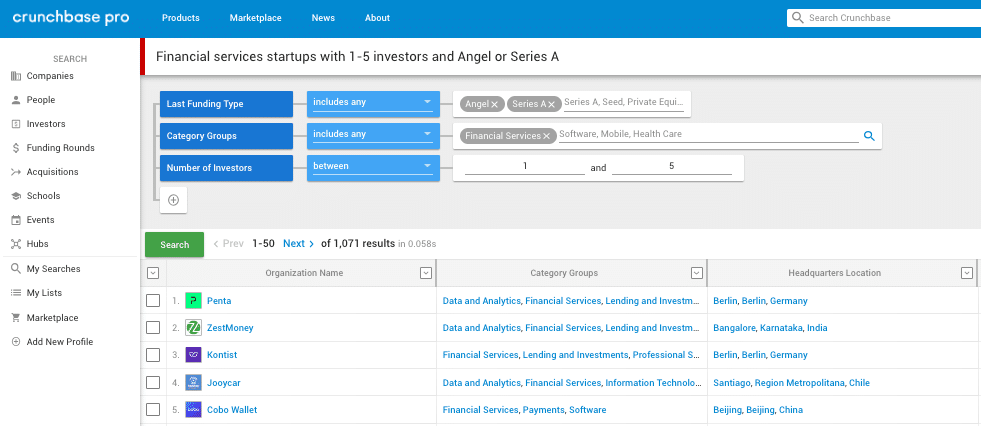Click the green Search button

pyautogui.click(x=175, y=245)
